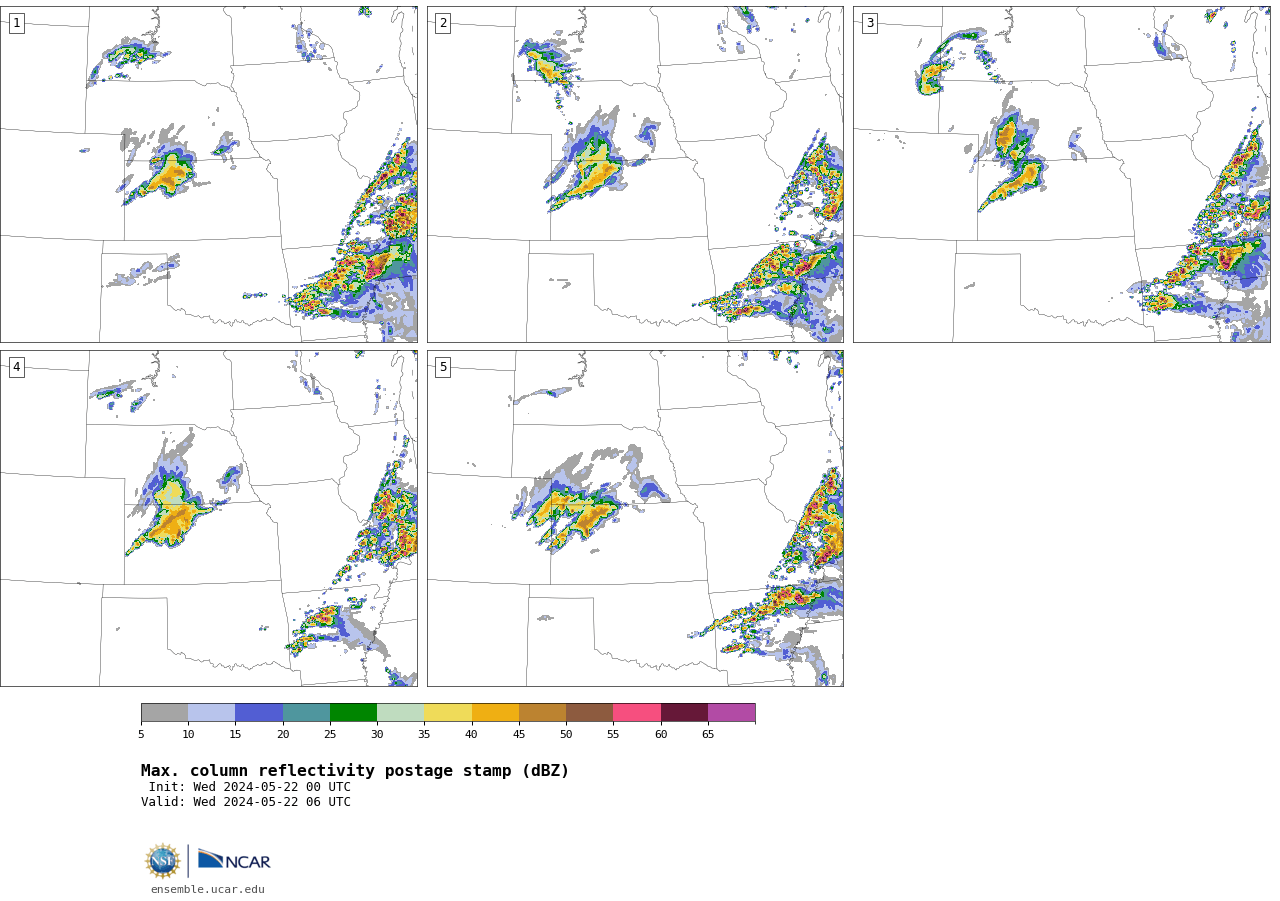
Task: Open ensemble member 2 reflectivity map
Action: 635,174
